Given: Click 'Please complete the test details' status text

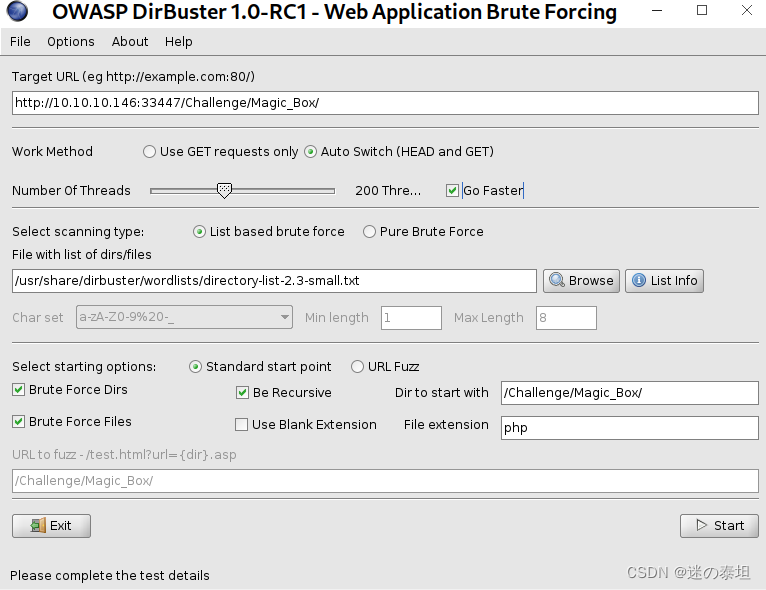Looking at the screenshot, I should 110,575.
